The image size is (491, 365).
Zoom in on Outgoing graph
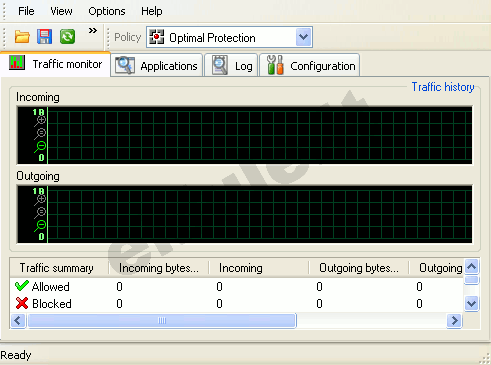tap(40, 200)
